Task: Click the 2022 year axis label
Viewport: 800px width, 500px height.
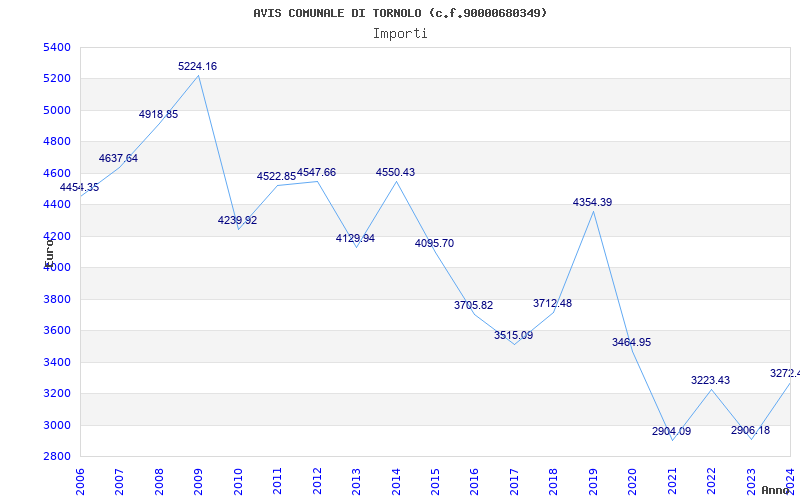Action: click(x=711, y=482)
